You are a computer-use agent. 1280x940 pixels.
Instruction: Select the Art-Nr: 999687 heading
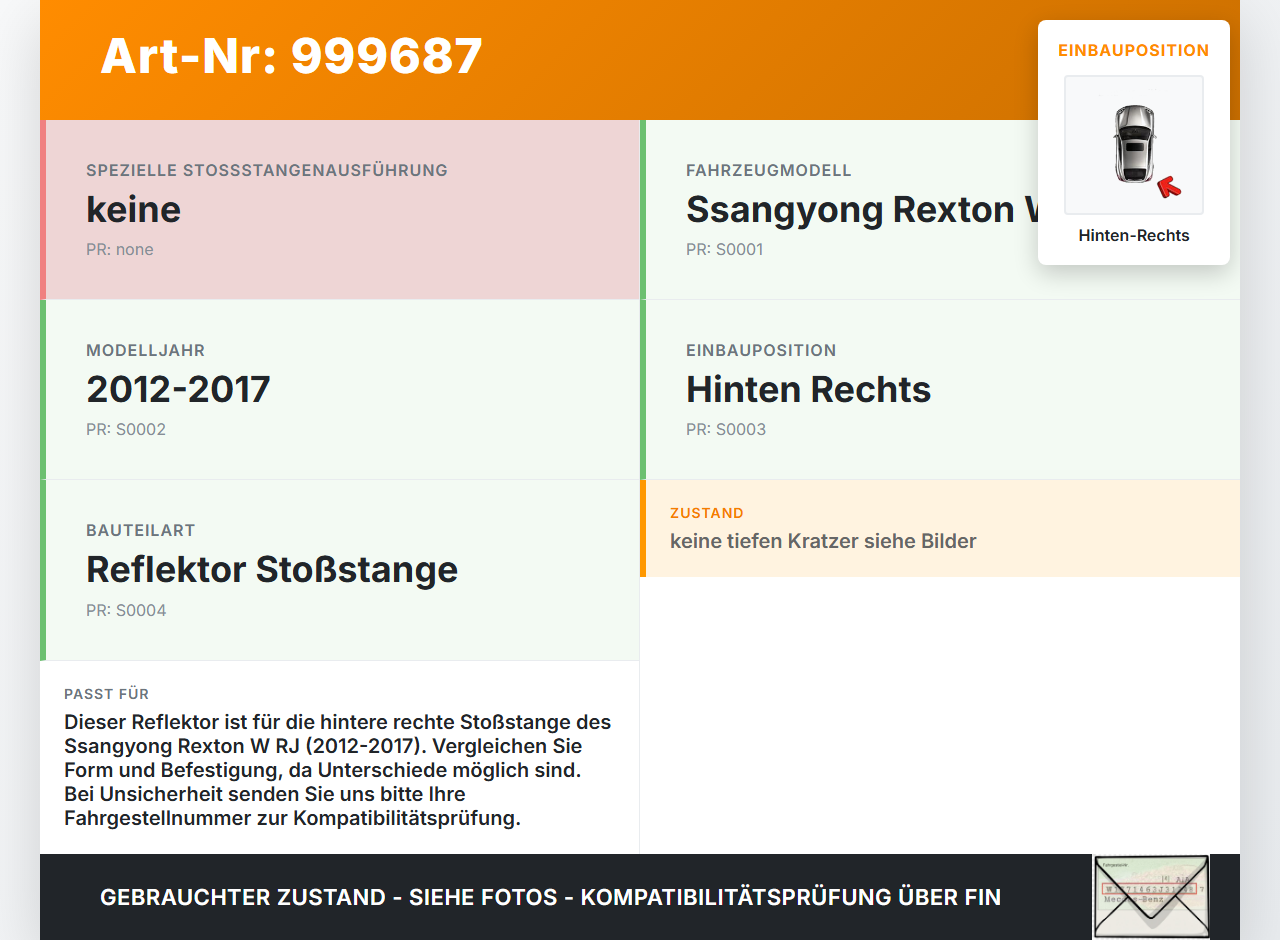coord(292,56)
